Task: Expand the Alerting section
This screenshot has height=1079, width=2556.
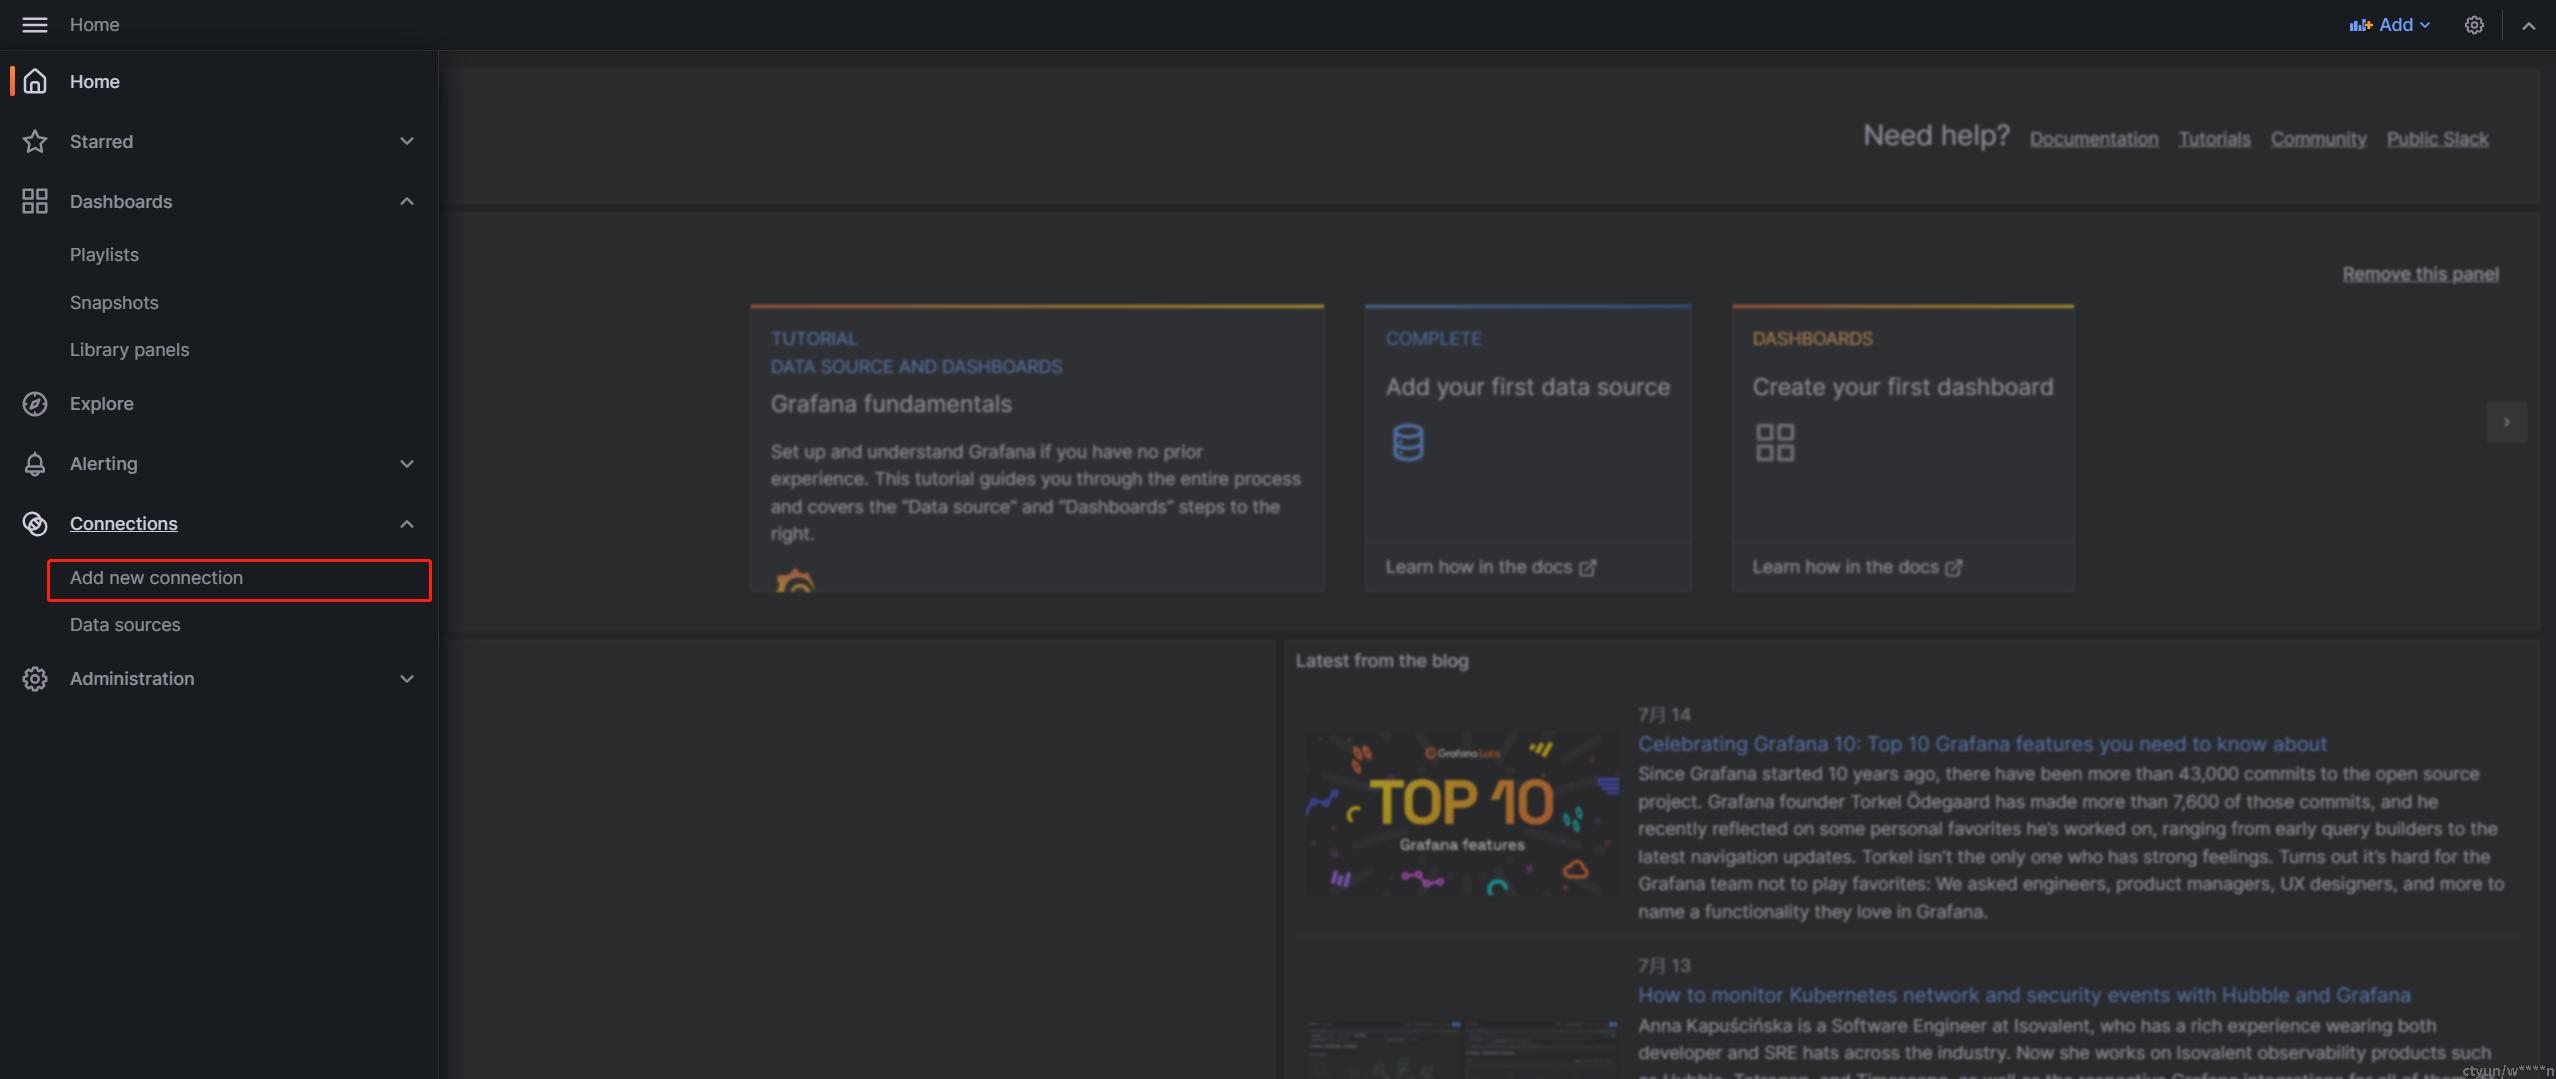Action: 407,464
